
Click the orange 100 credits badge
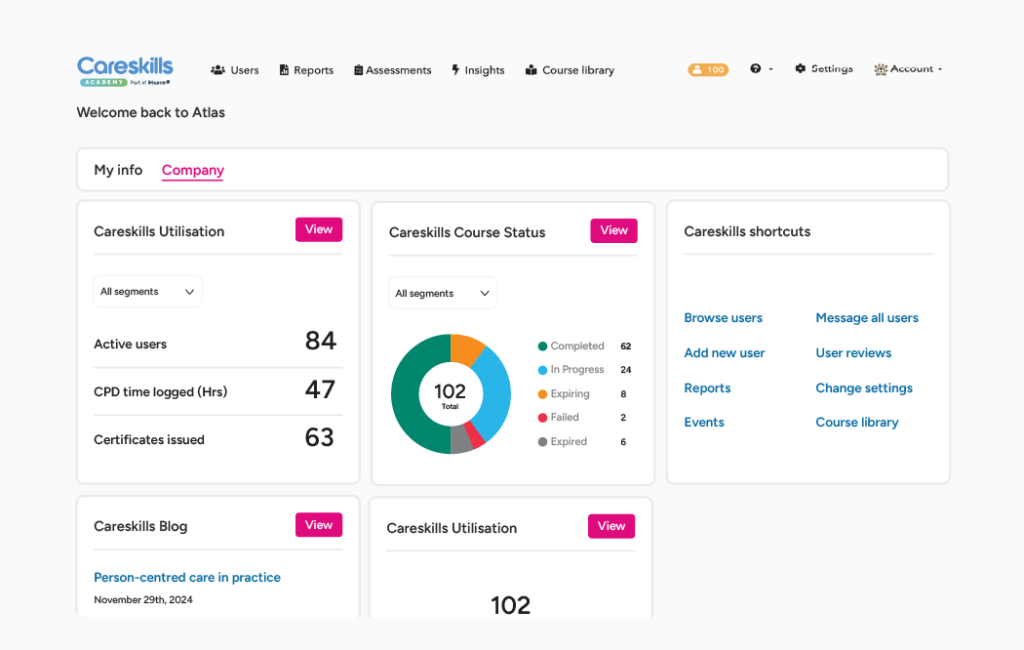pyautogui.click(x=708, y=70)
